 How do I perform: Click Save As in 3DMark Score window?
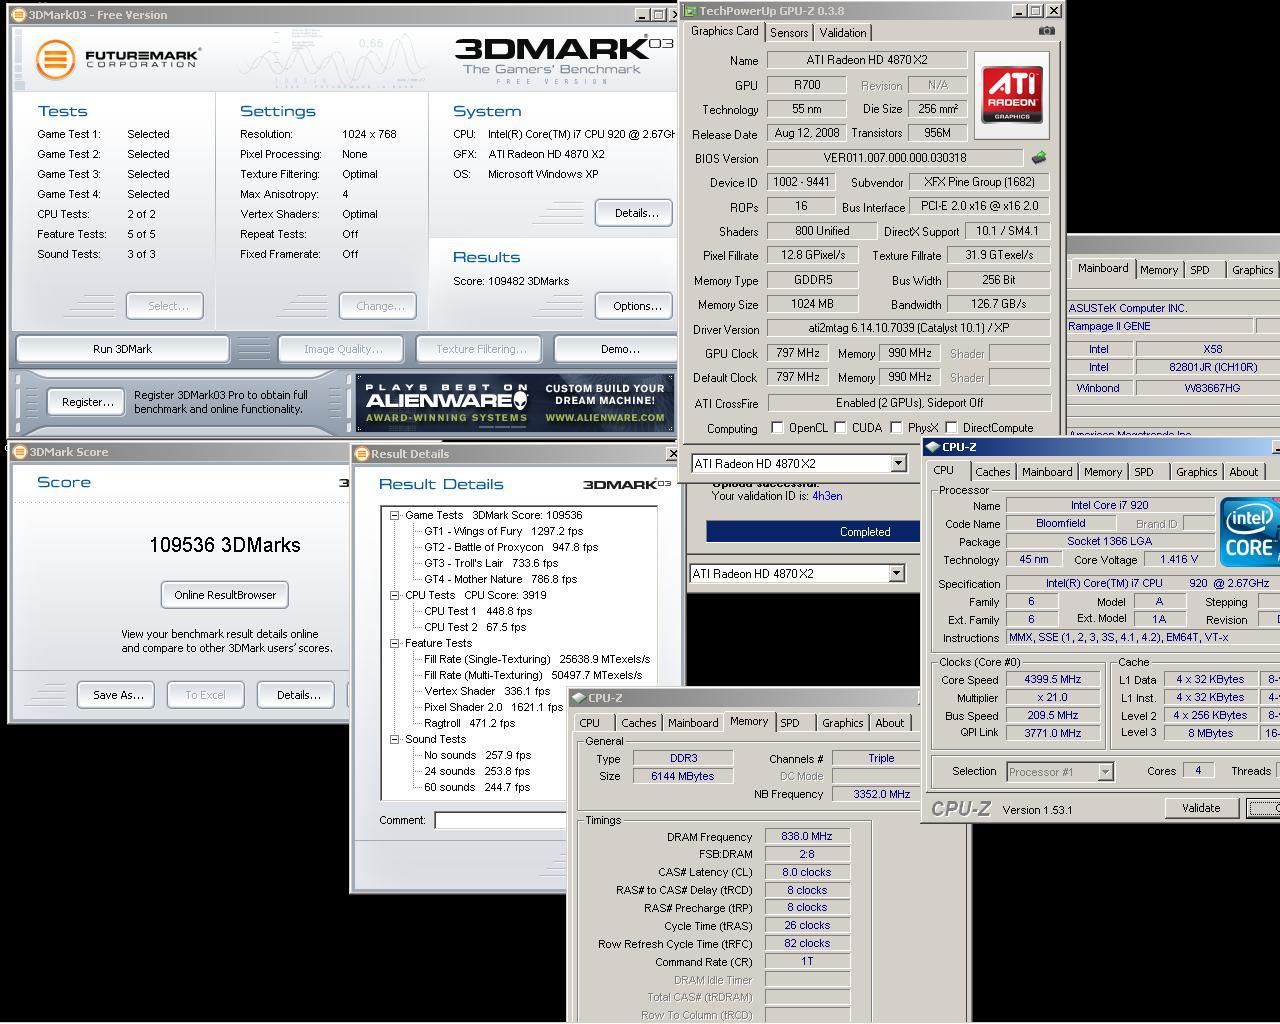point(118,695)
